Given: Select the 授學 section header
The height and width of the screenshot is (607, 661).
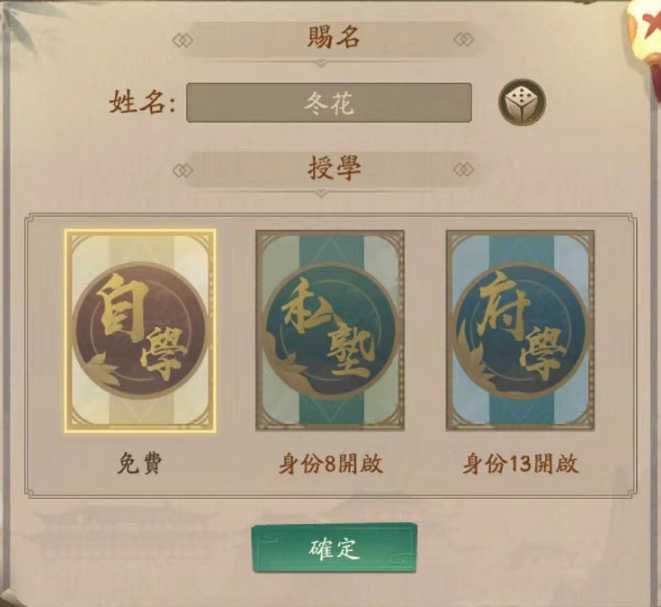Looking at the screenshot, I should pyautogui.click(x=334, y=167).
